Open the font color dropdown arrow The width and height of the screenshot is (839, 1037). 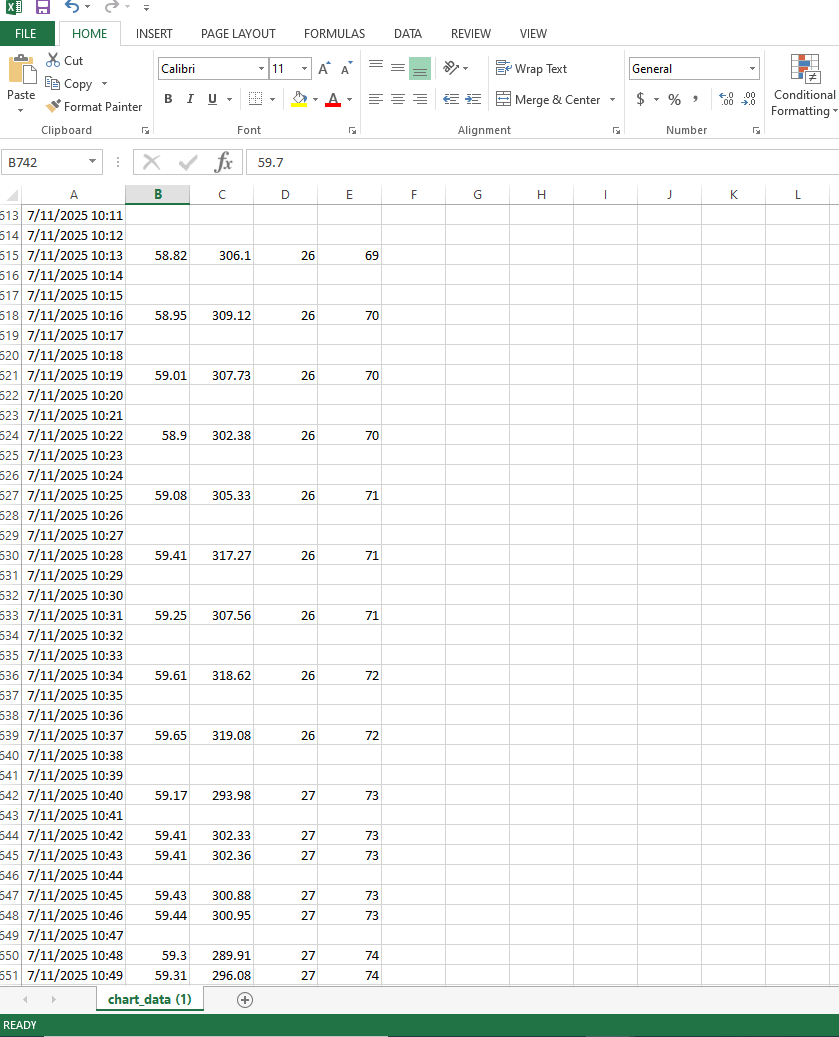pyautogui.click(x=350, y=100)
